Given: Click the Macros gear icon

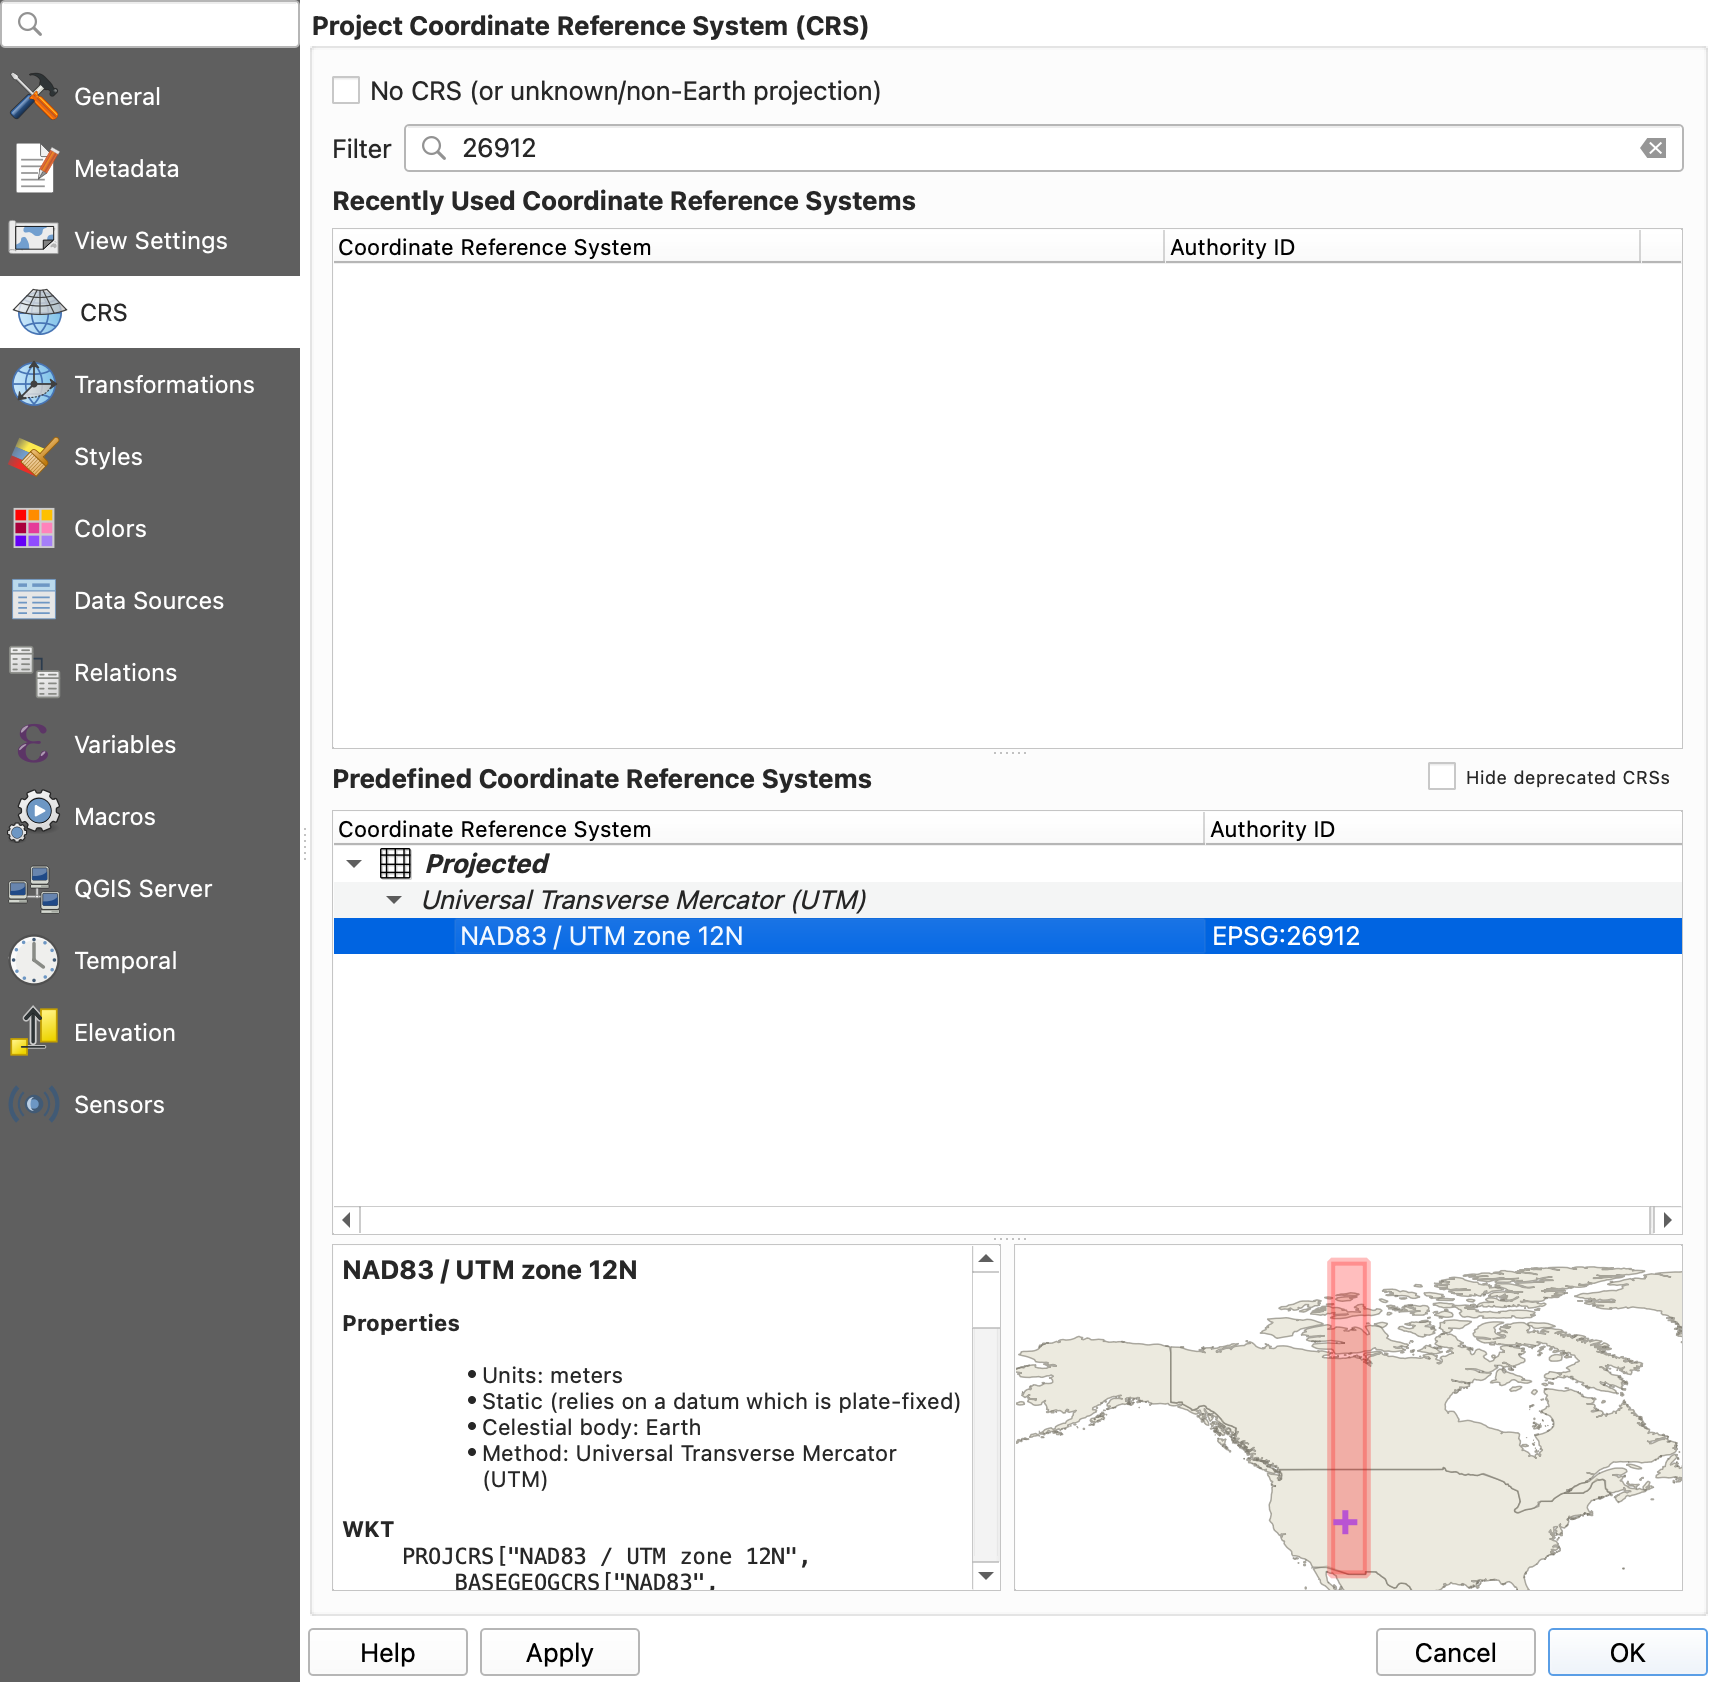Looking at the screenshot, I should pyautogui.click(x=34, y=816).
